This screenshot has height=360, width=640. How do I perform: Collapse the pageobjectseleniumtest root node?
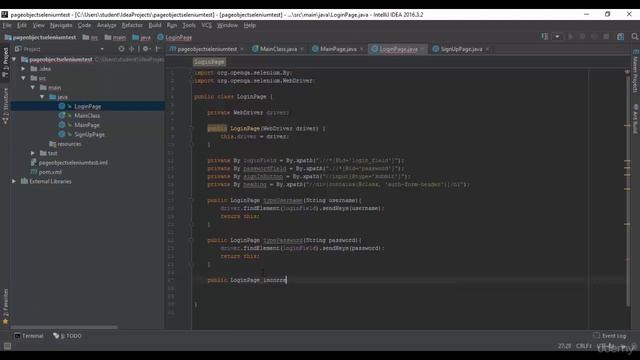click(x=14, y=60)
